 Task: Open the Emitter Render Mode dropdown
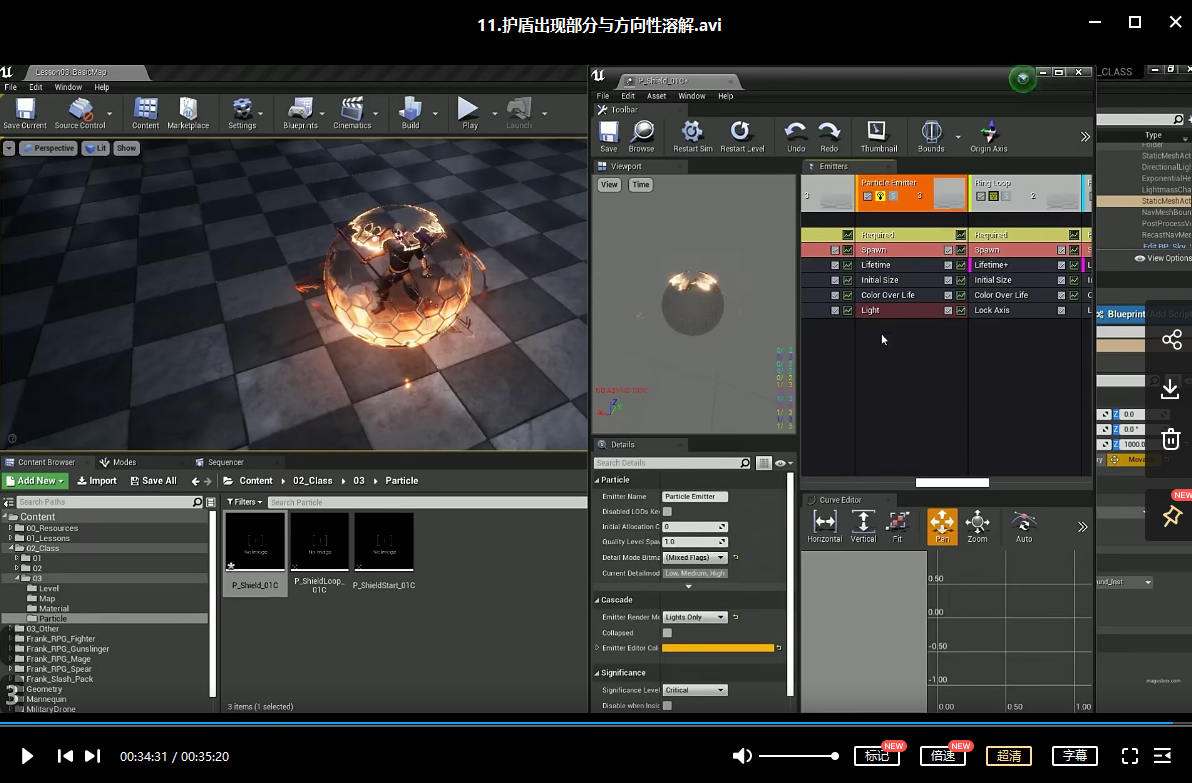click(694, 618)
